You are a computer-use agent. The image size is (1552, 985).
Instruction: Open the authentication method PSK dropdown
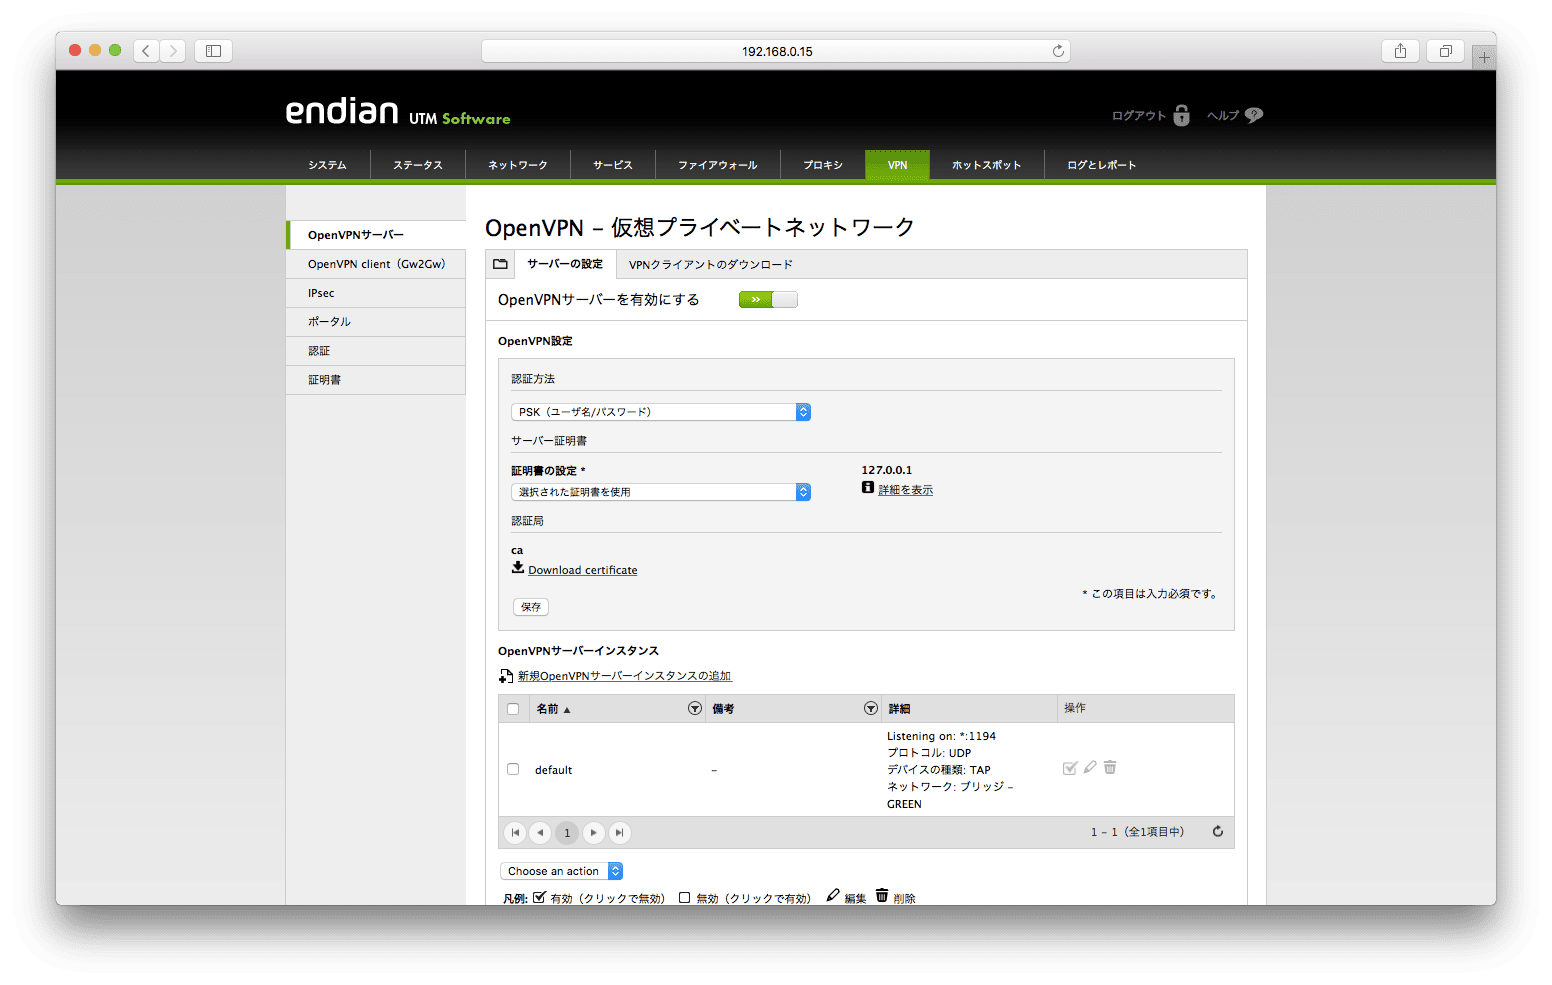pos(660,412)
